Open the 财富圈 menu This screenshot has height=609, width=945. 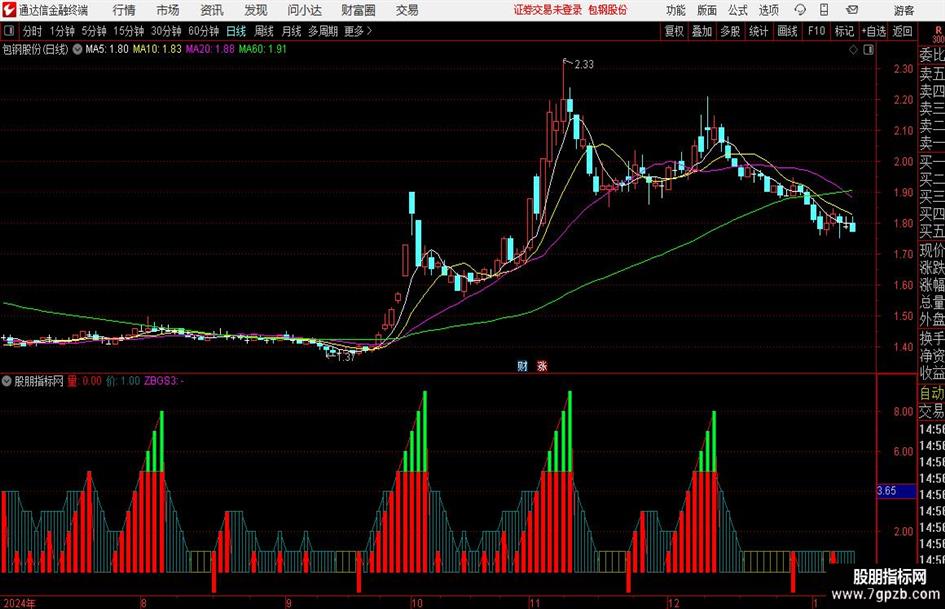(x=358, y=10)
